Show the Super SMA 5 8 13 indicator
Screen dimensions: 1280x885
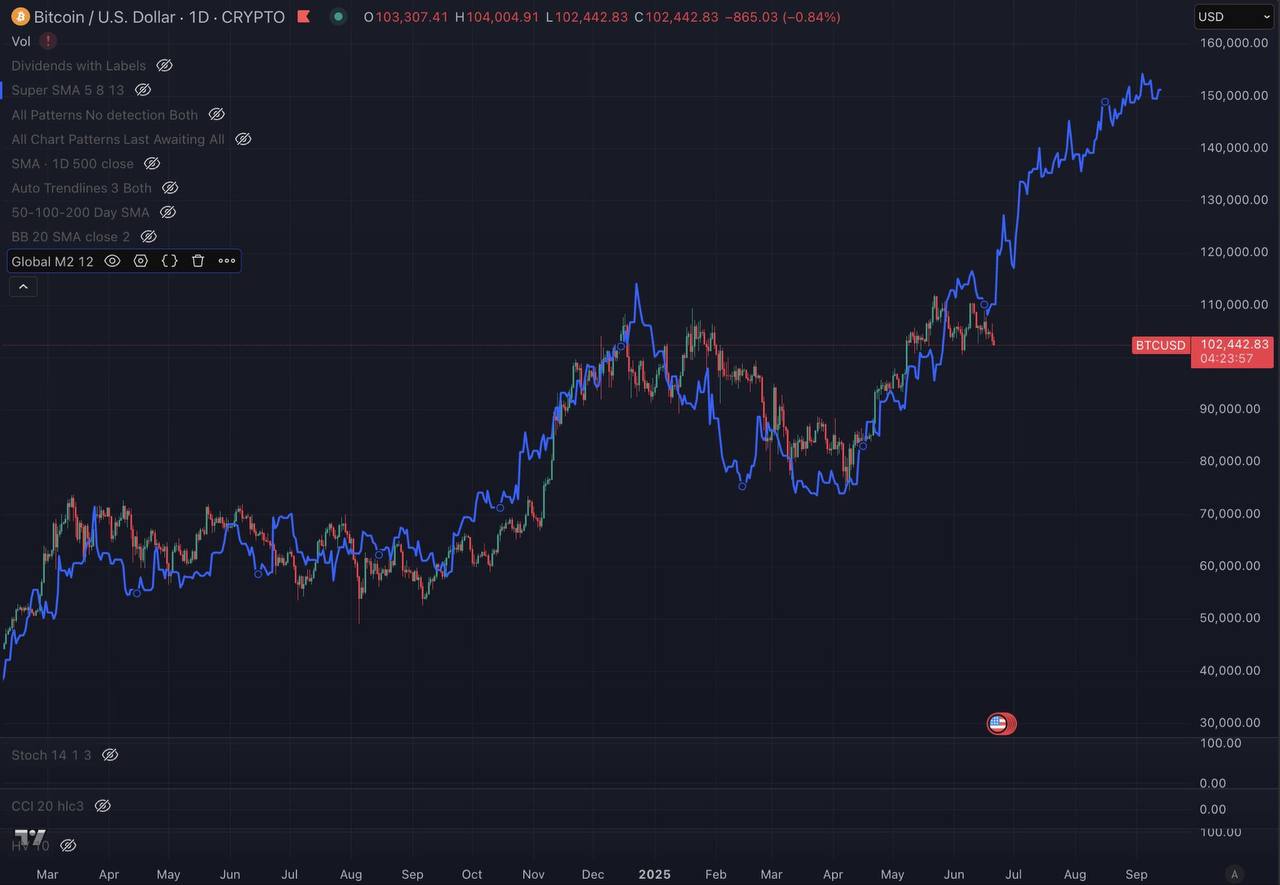click(143, 90)
